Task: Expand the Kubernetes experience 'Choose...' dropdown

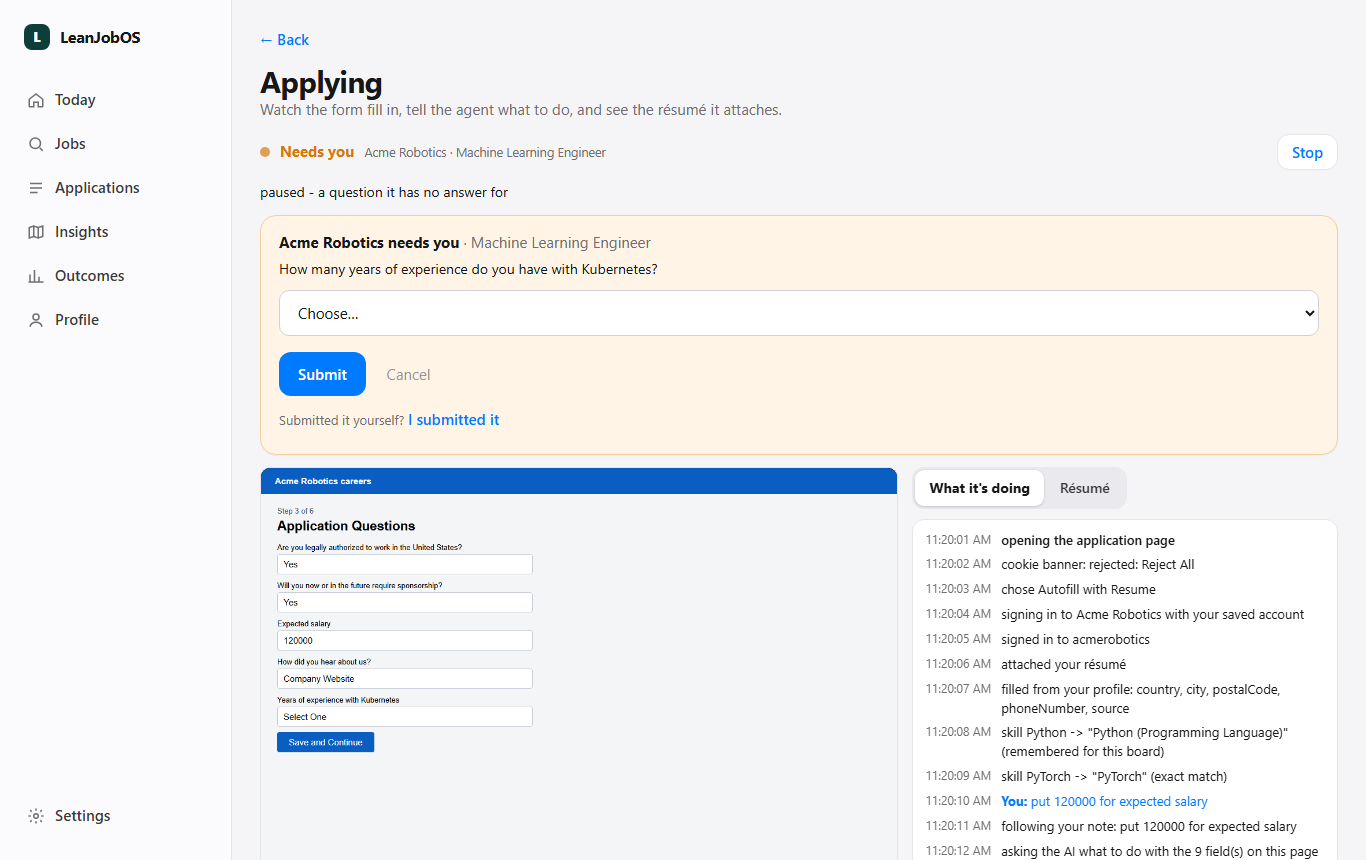Action: coord(798,313)
